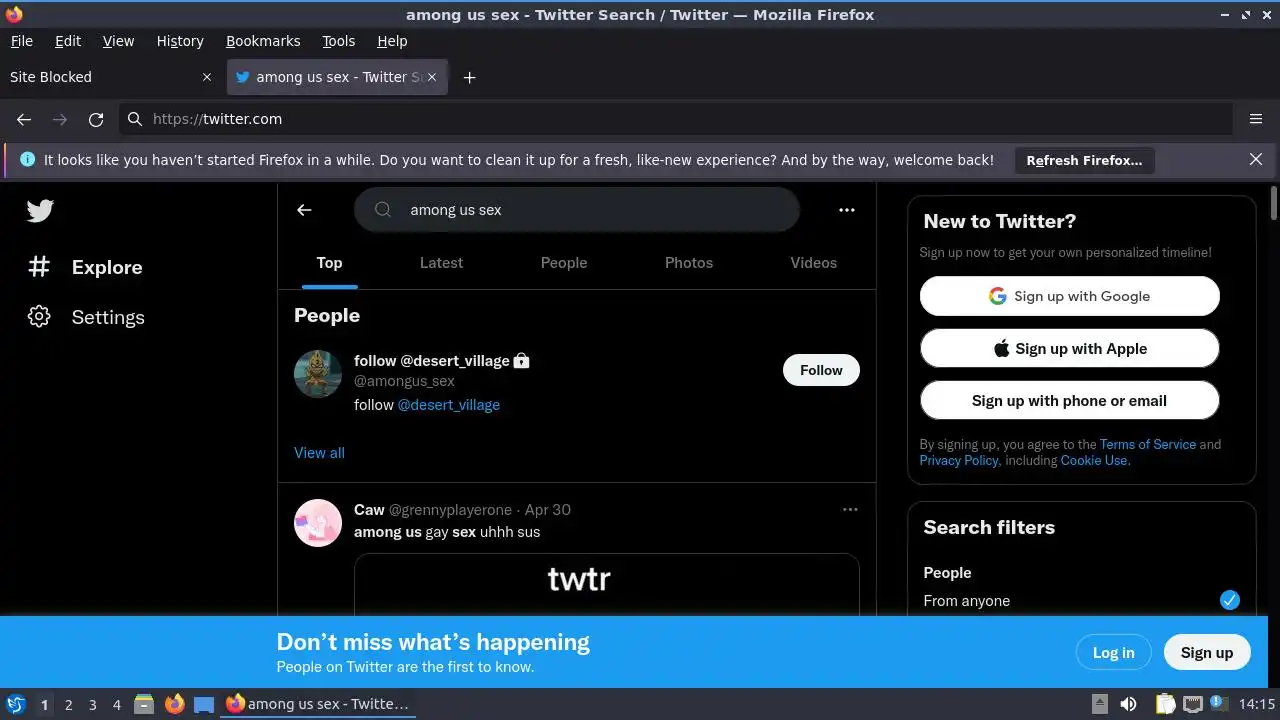Click the Firefox window taskbar entry
Screen dimensions: 1280x720
pos(317,704)
